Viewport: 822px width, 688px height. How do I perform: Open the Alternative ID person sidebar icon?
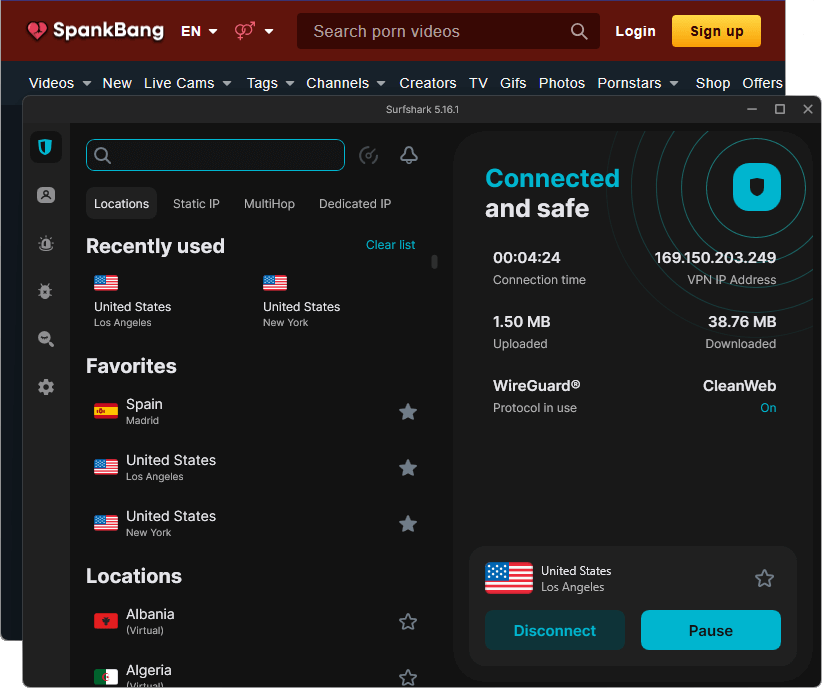[x=46, y=195]
